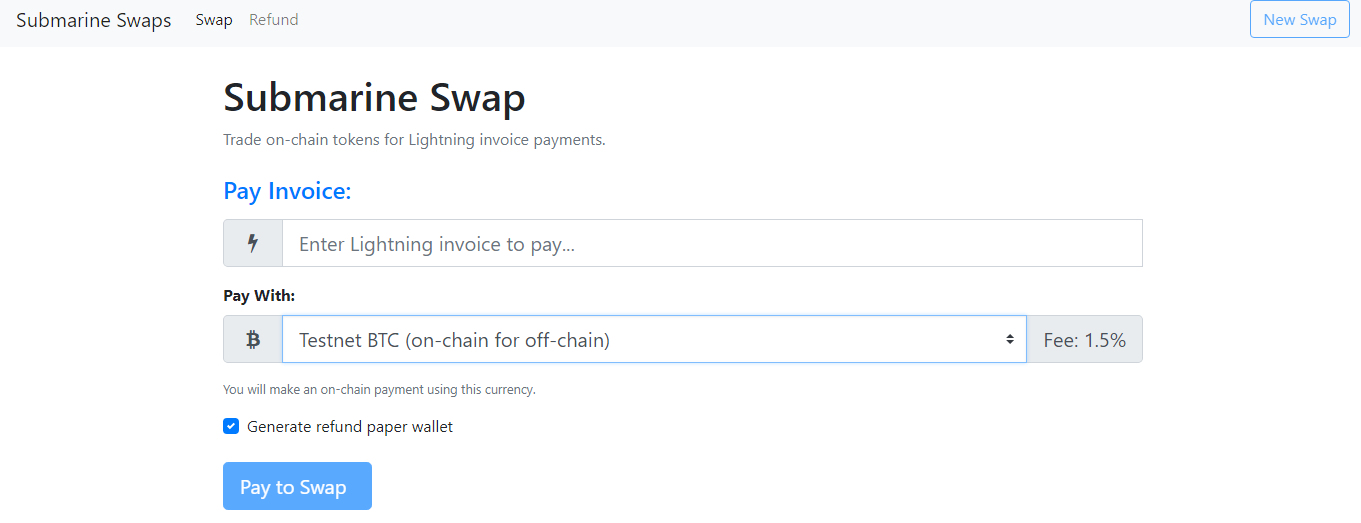The image size is (1361, 523).
Task: Click the Pay With label
Action: 259,296
